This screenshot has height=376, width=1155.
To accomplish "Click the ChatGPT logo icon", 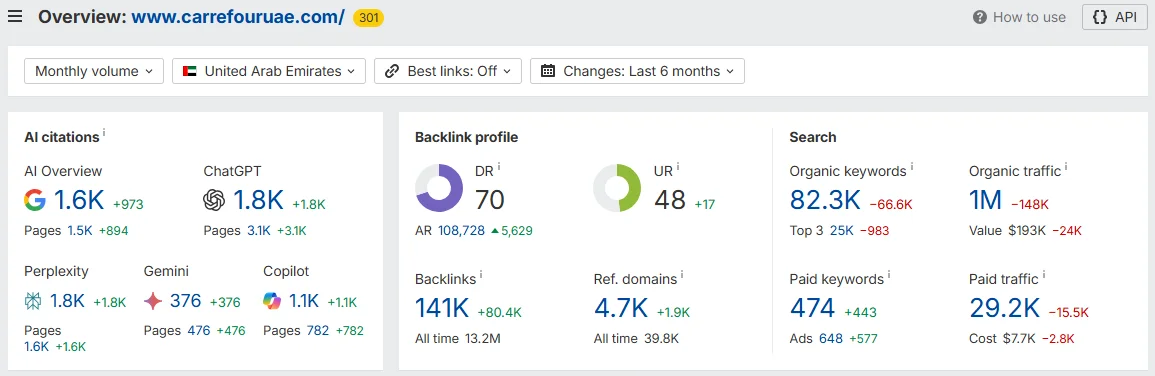I will (214, 200).
